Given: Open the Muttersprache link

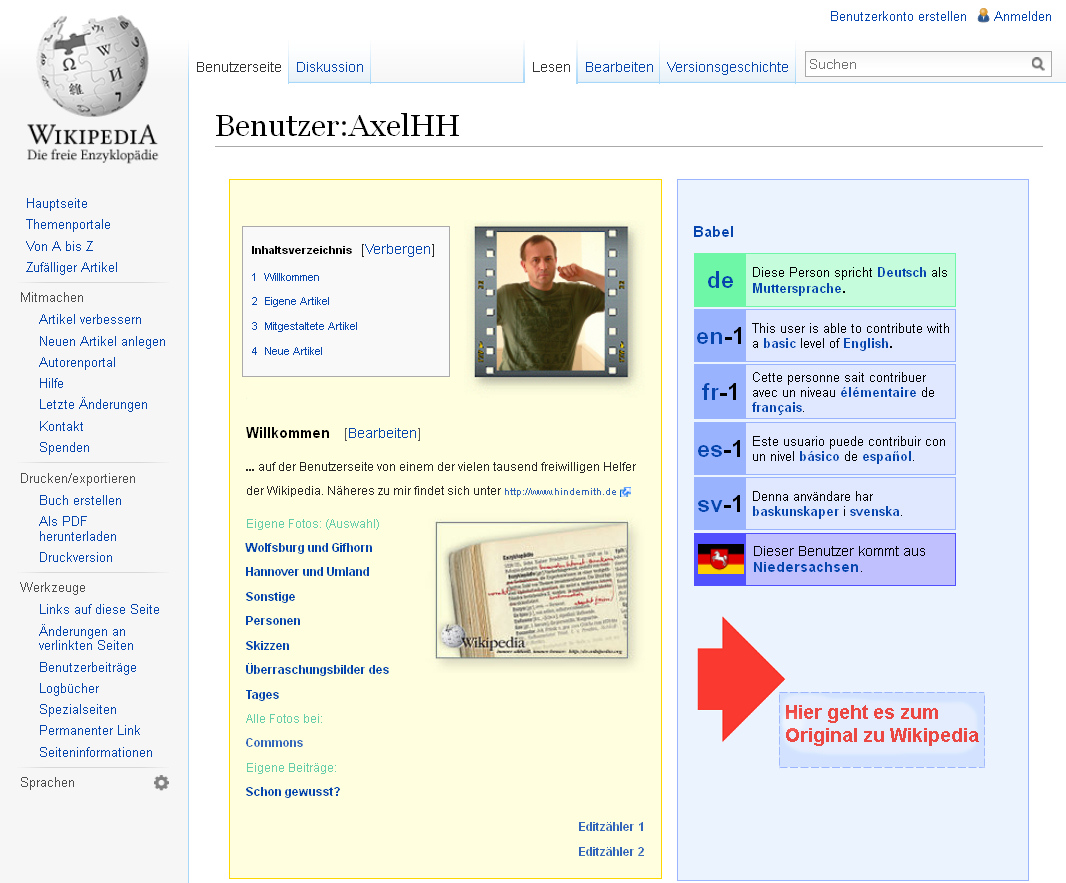Looking at the screenshot, I should tap(797, 289).
